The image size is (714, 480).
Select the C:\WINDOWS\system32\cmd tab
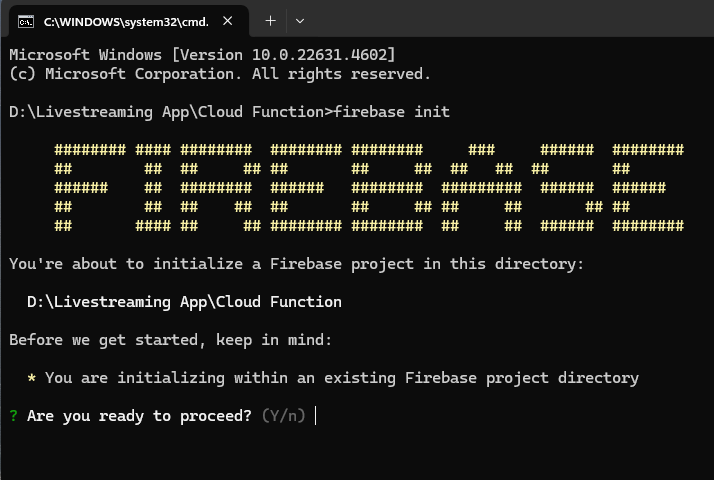(125, 20)
